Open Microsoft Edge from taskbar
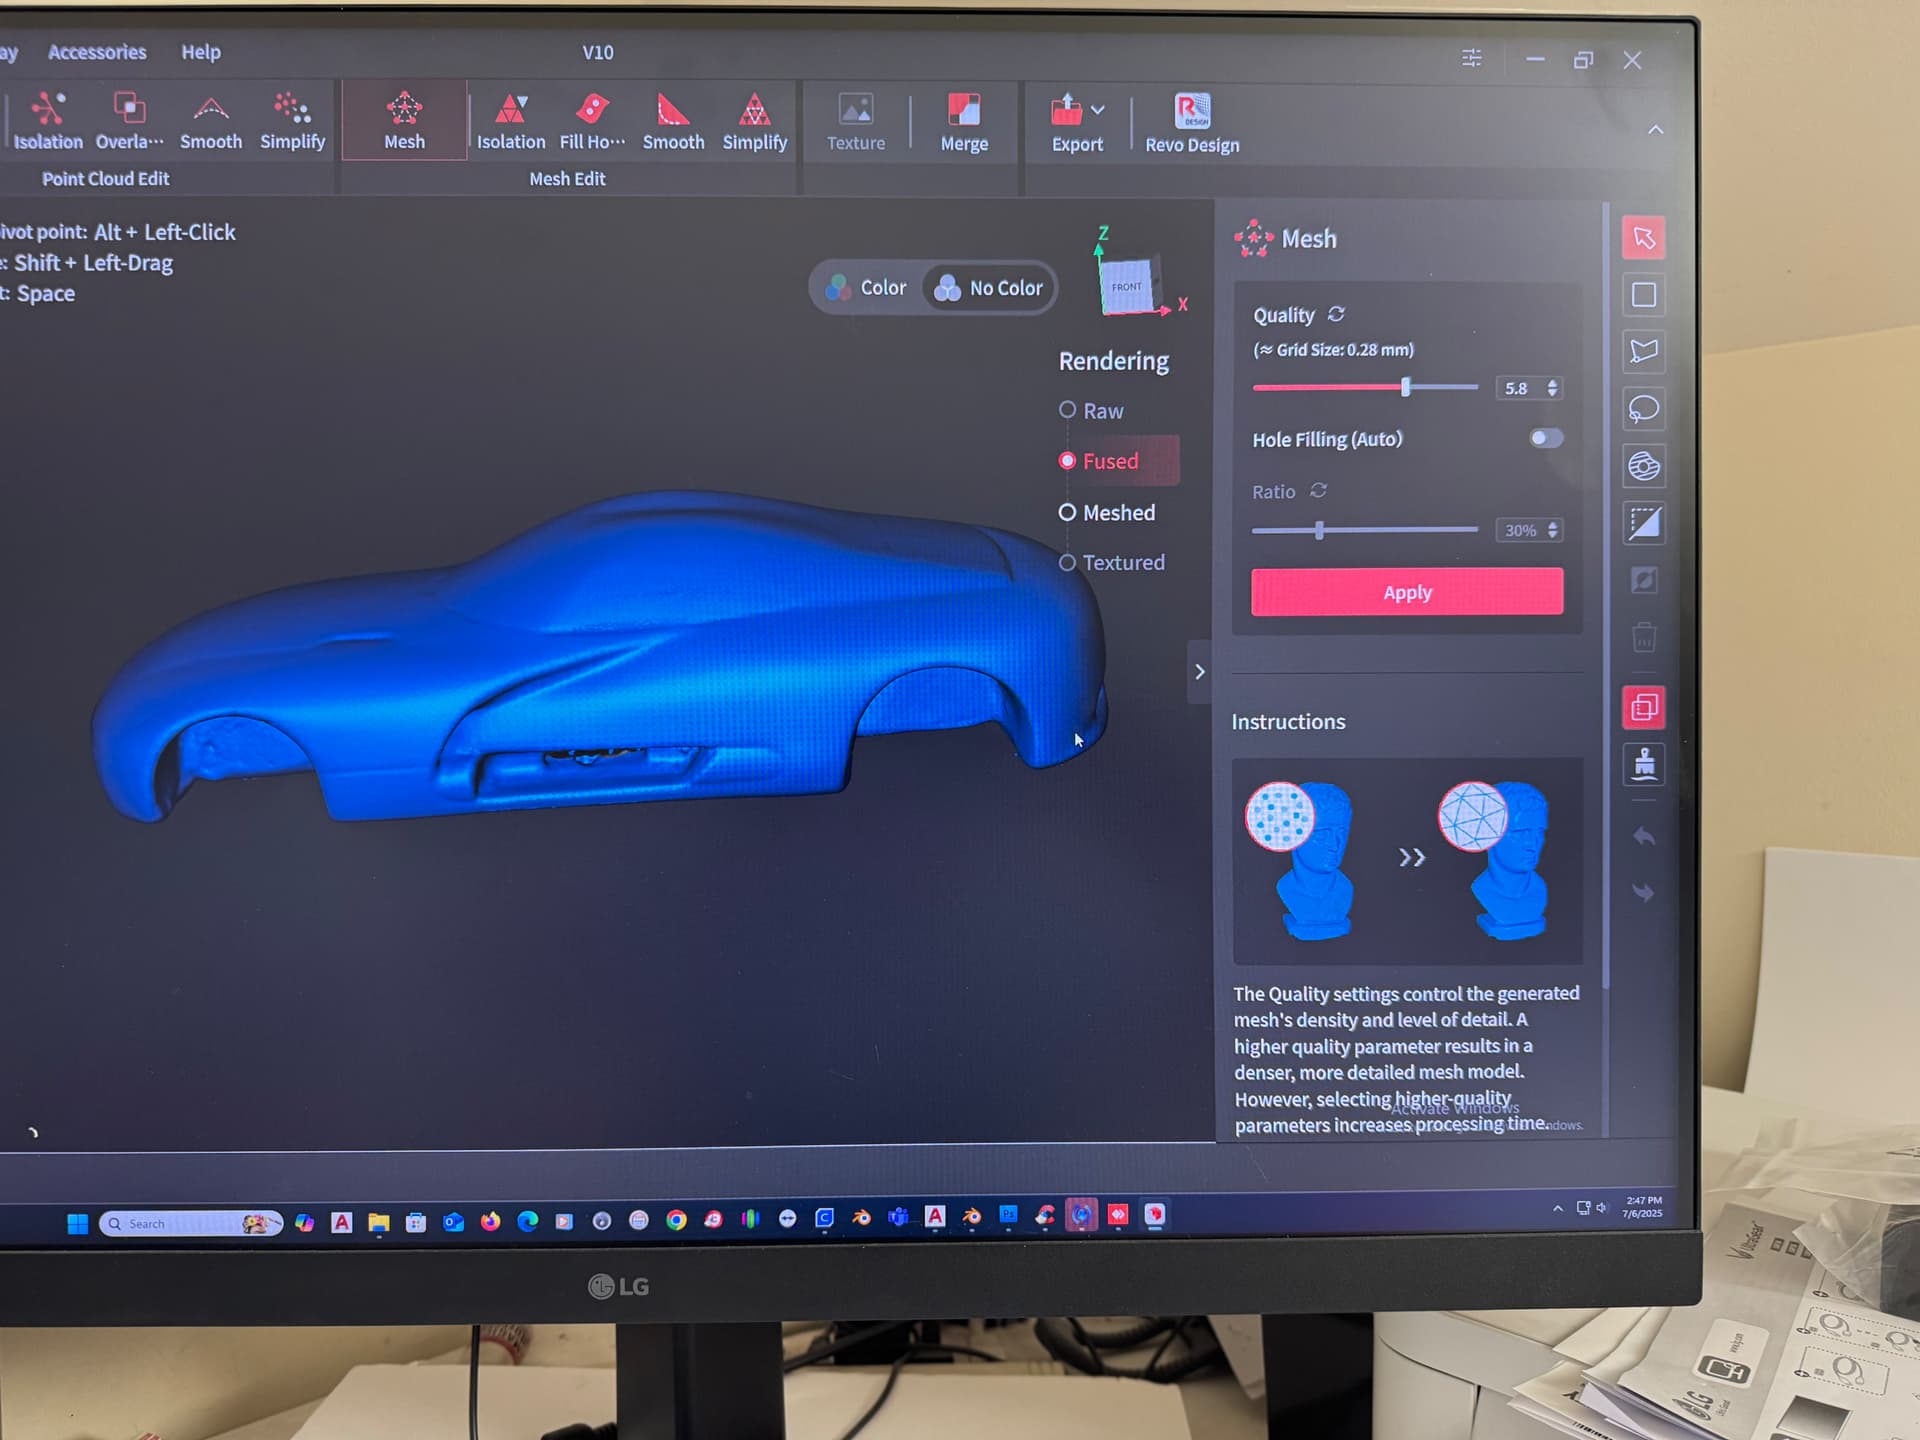This screenshot has height=1440, width=1920. pyautogui.click(x=527, y=1221)
